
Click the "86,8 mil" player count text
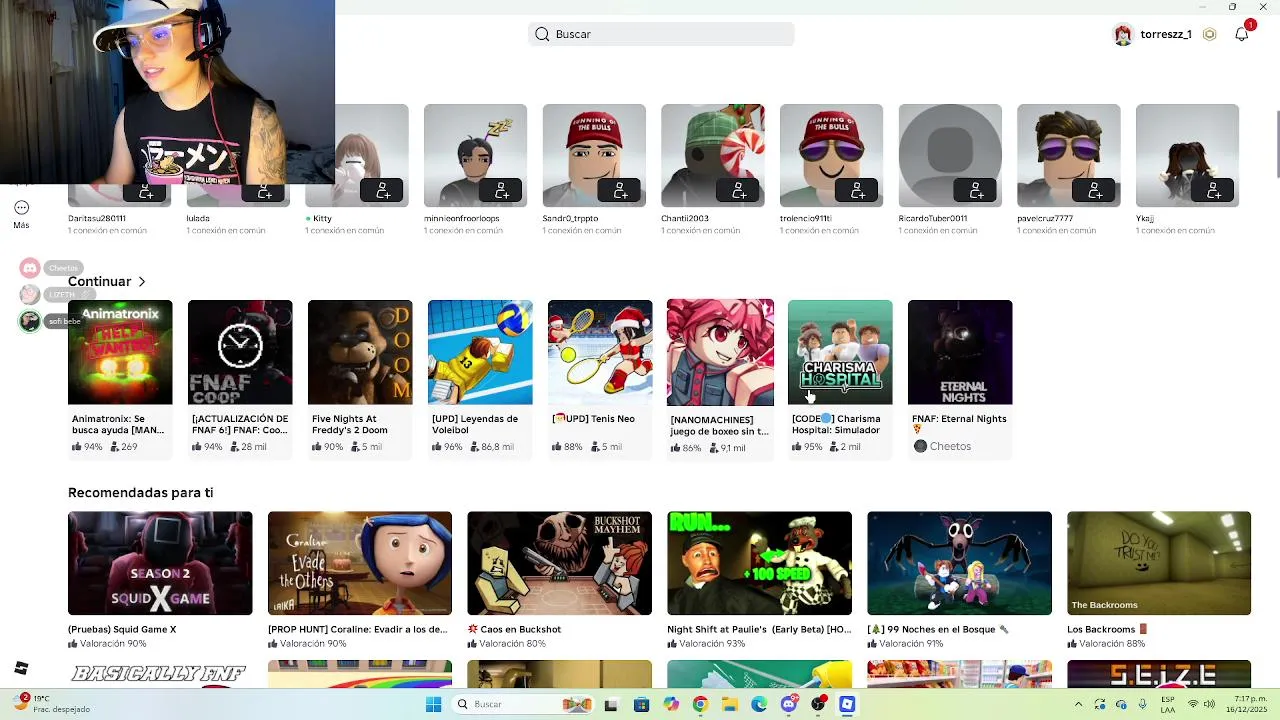(497, 447)
